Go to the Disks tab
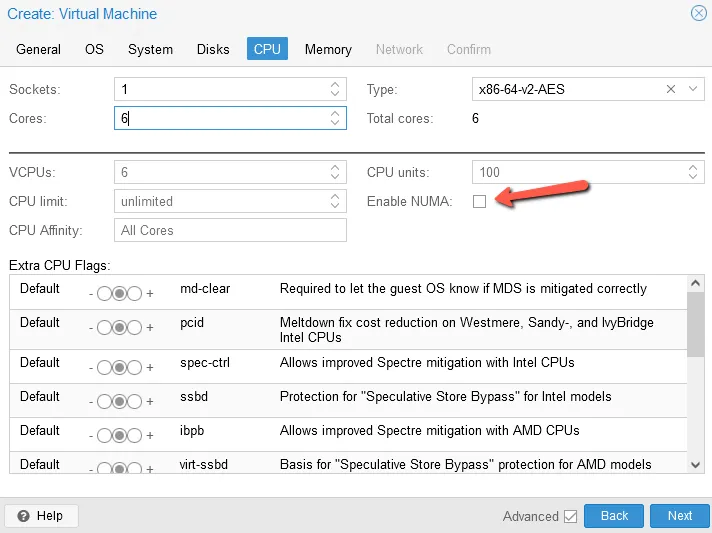712x533 pixels. point(213,49)
